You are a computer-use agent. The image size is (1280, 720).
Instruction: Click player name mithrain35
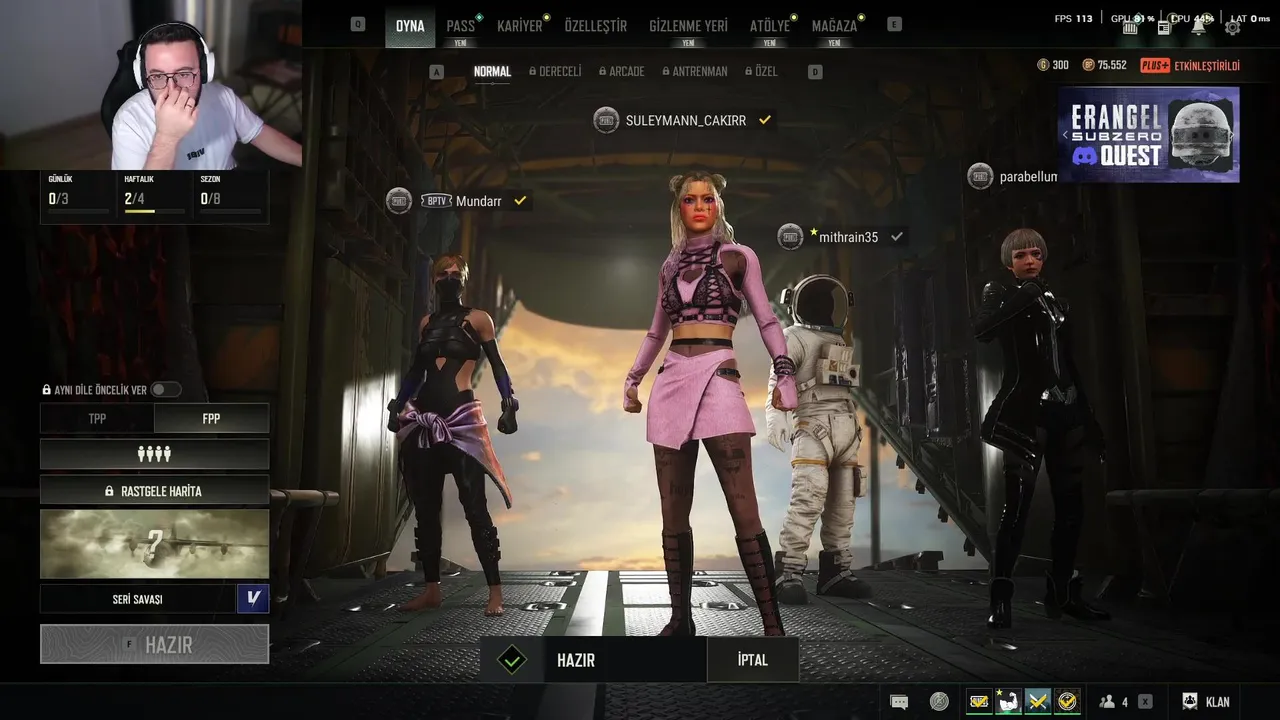(848, 237)
